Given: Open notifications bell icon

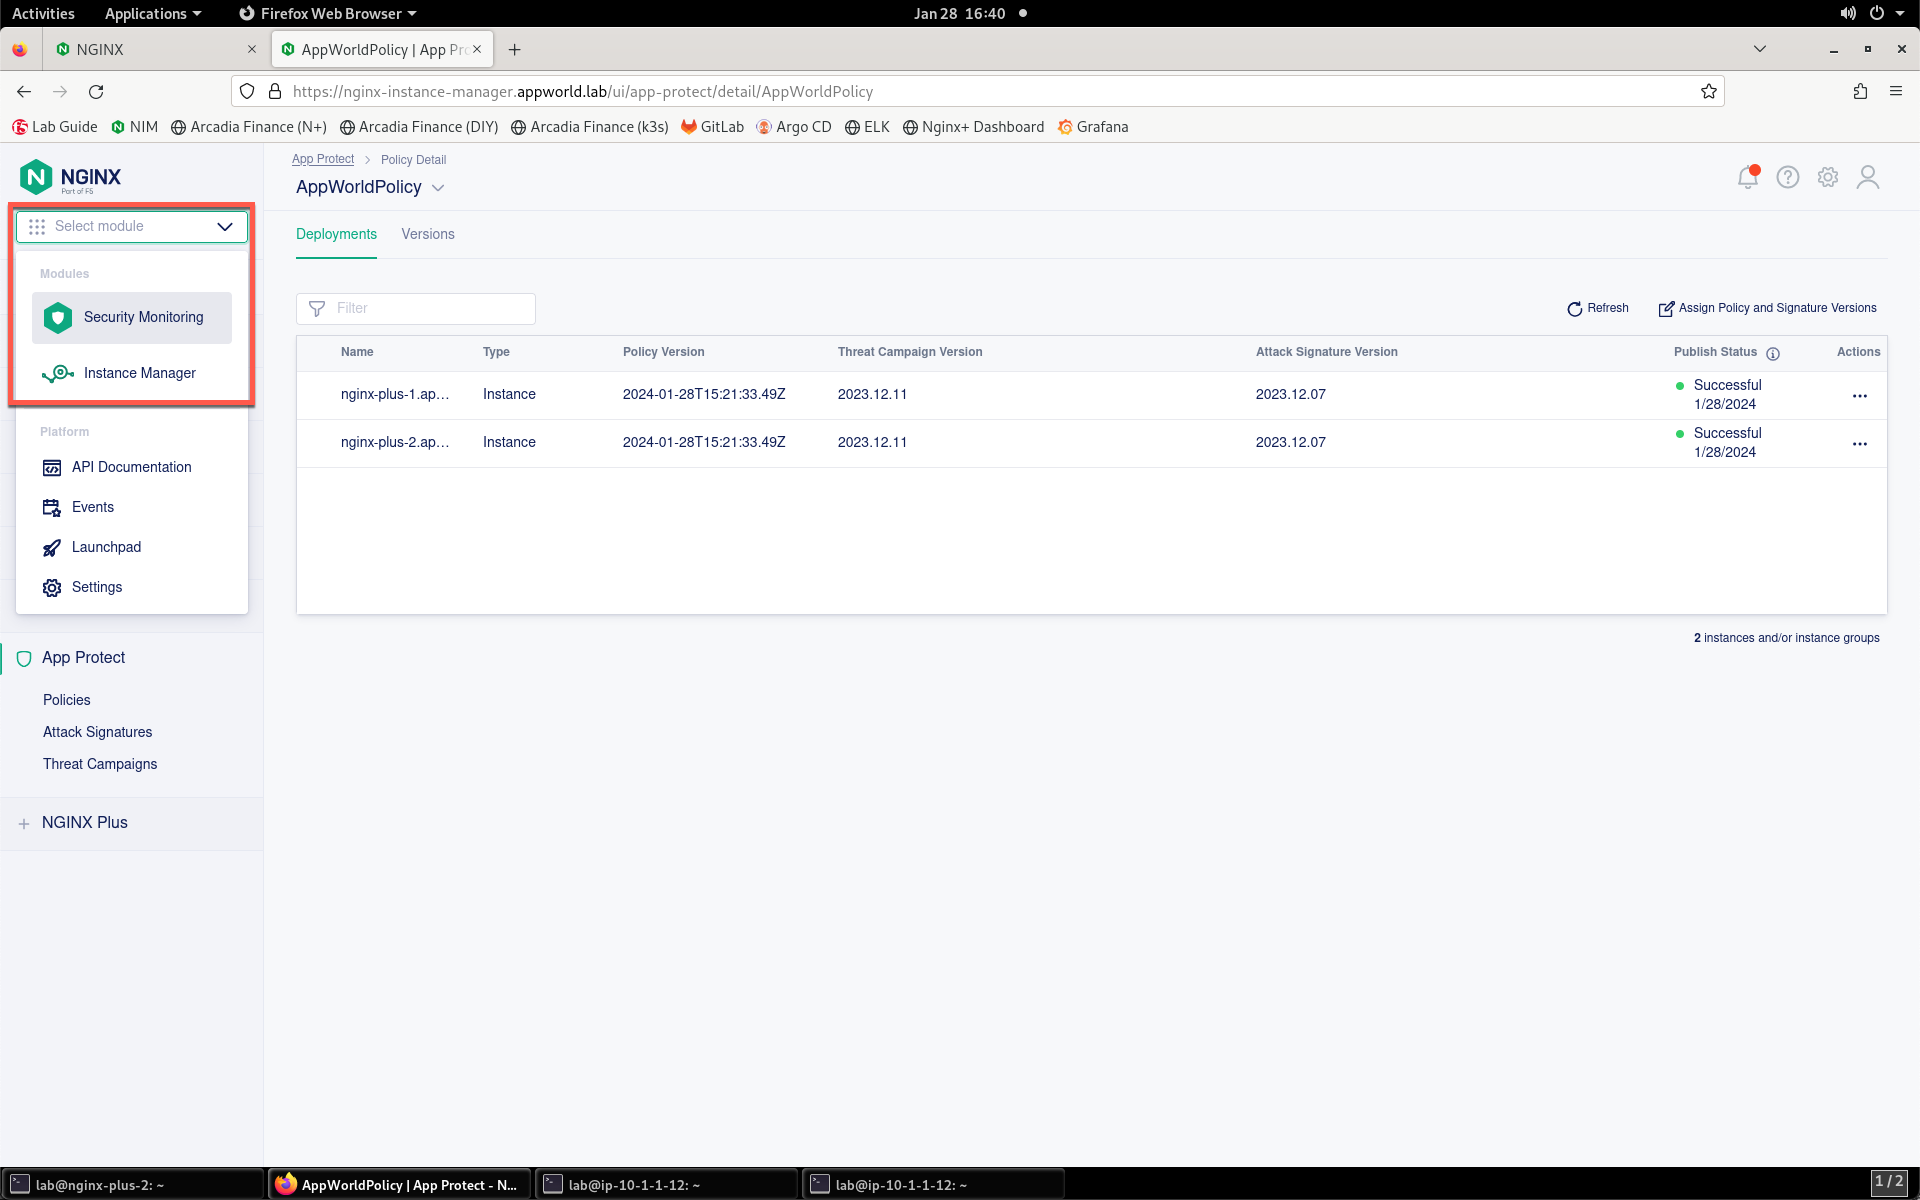Looking at the screenshot, I should [1748, 177].
